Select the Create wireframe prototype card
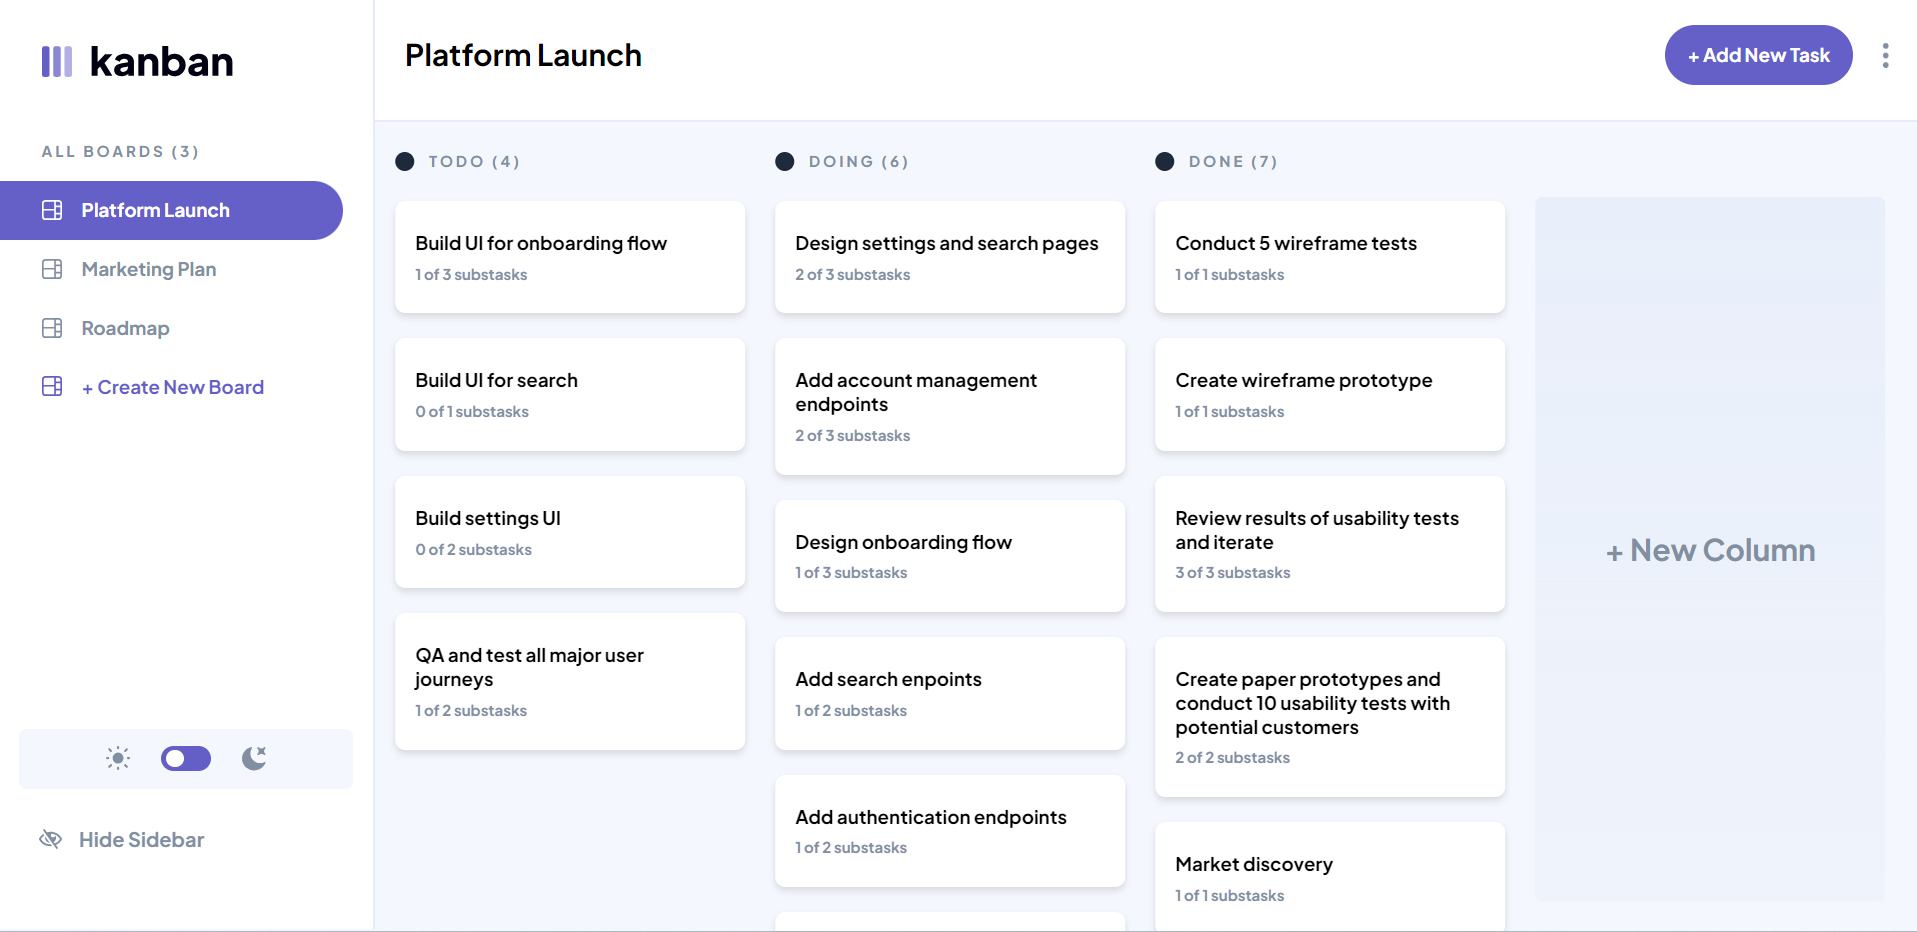Viewport: 1917px width, 932px height. (1330, 394)
